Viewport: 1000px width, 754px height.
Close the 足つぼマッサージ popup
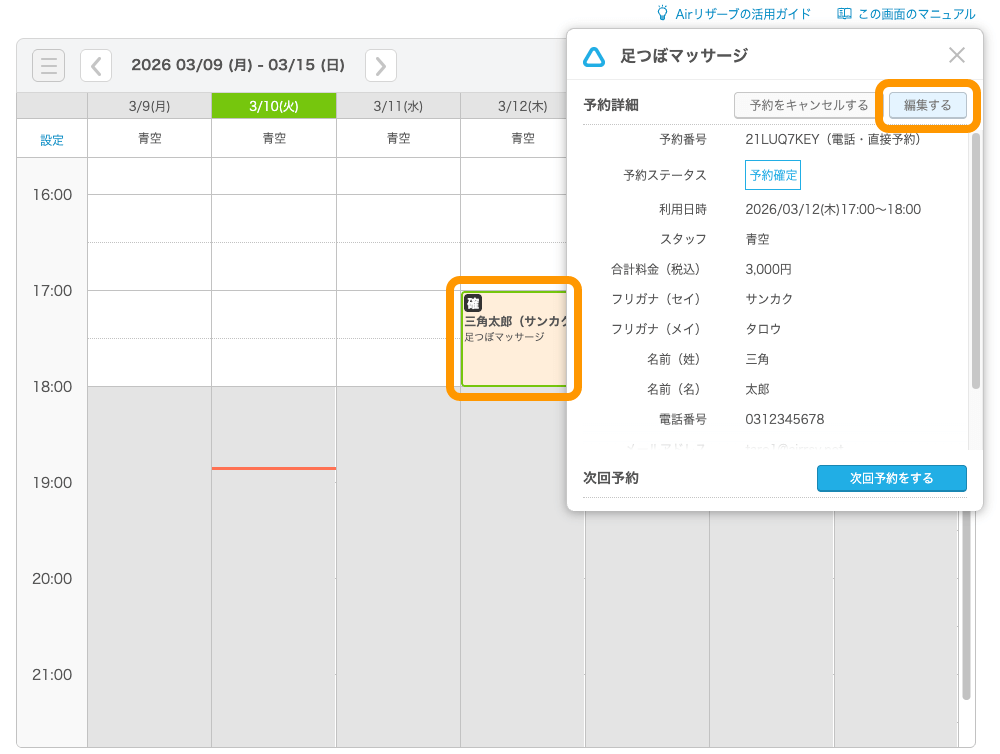[957, 56]
